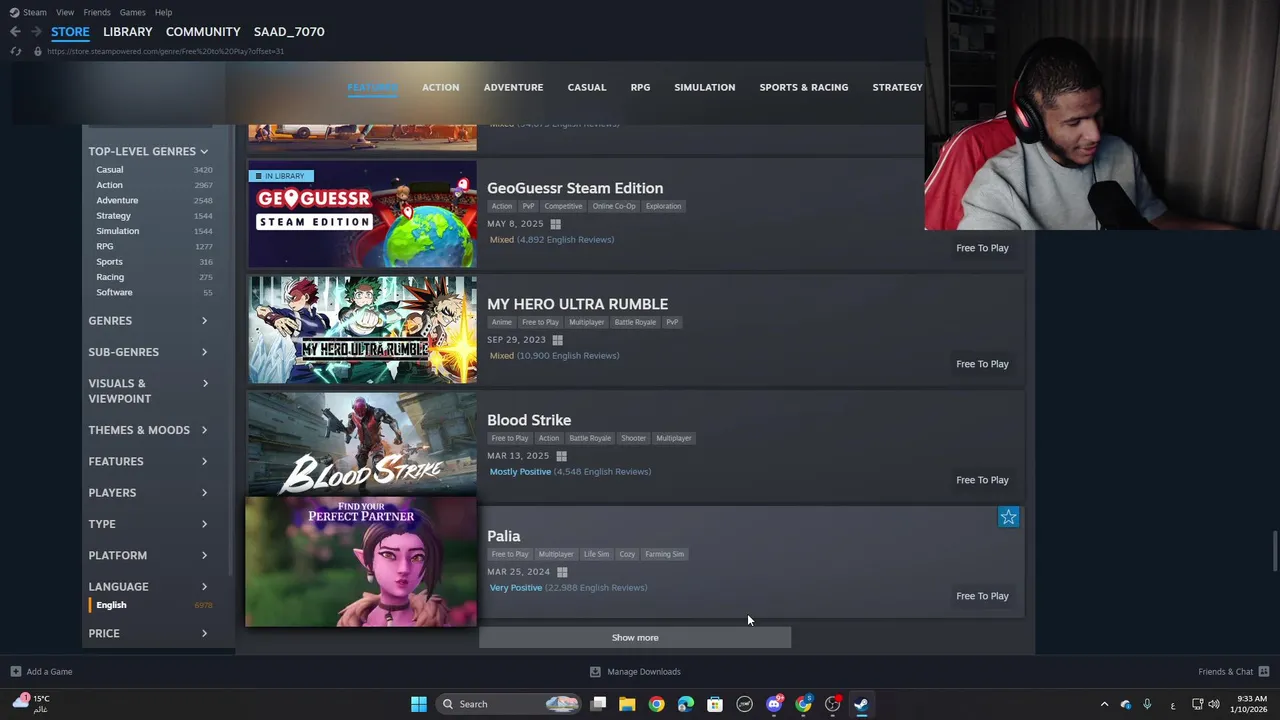Click the Steam logo icon in menu bar
The image size is (1280, 720).
(x=14, y=12)
